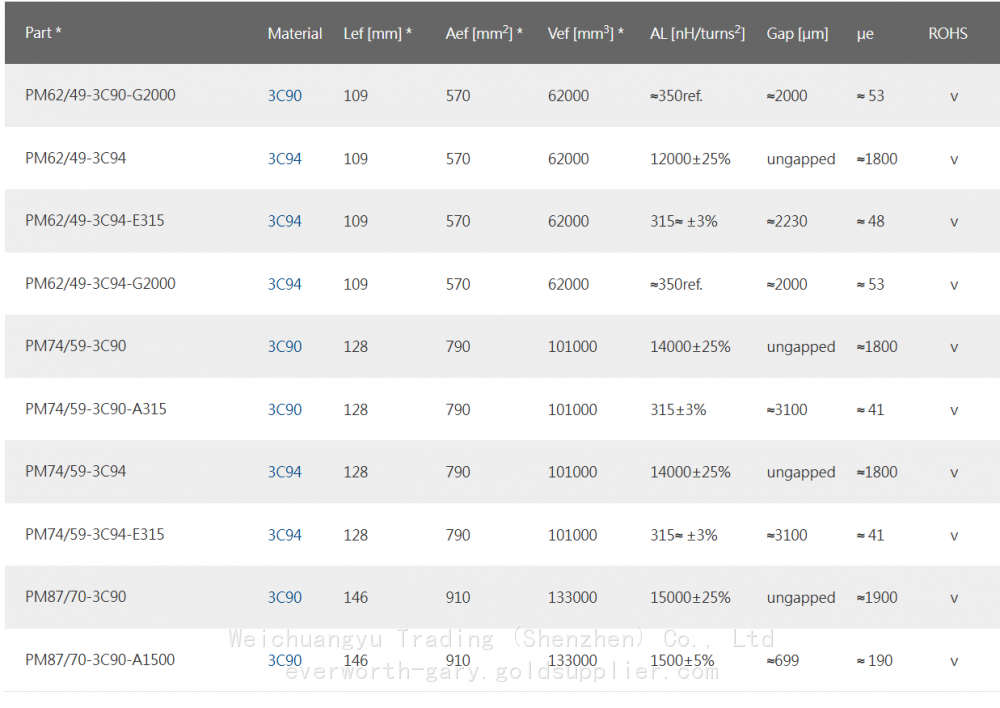The width and height of the screenshot is (1000, 708).
Task: Click the Material column header
Action: 294,33
